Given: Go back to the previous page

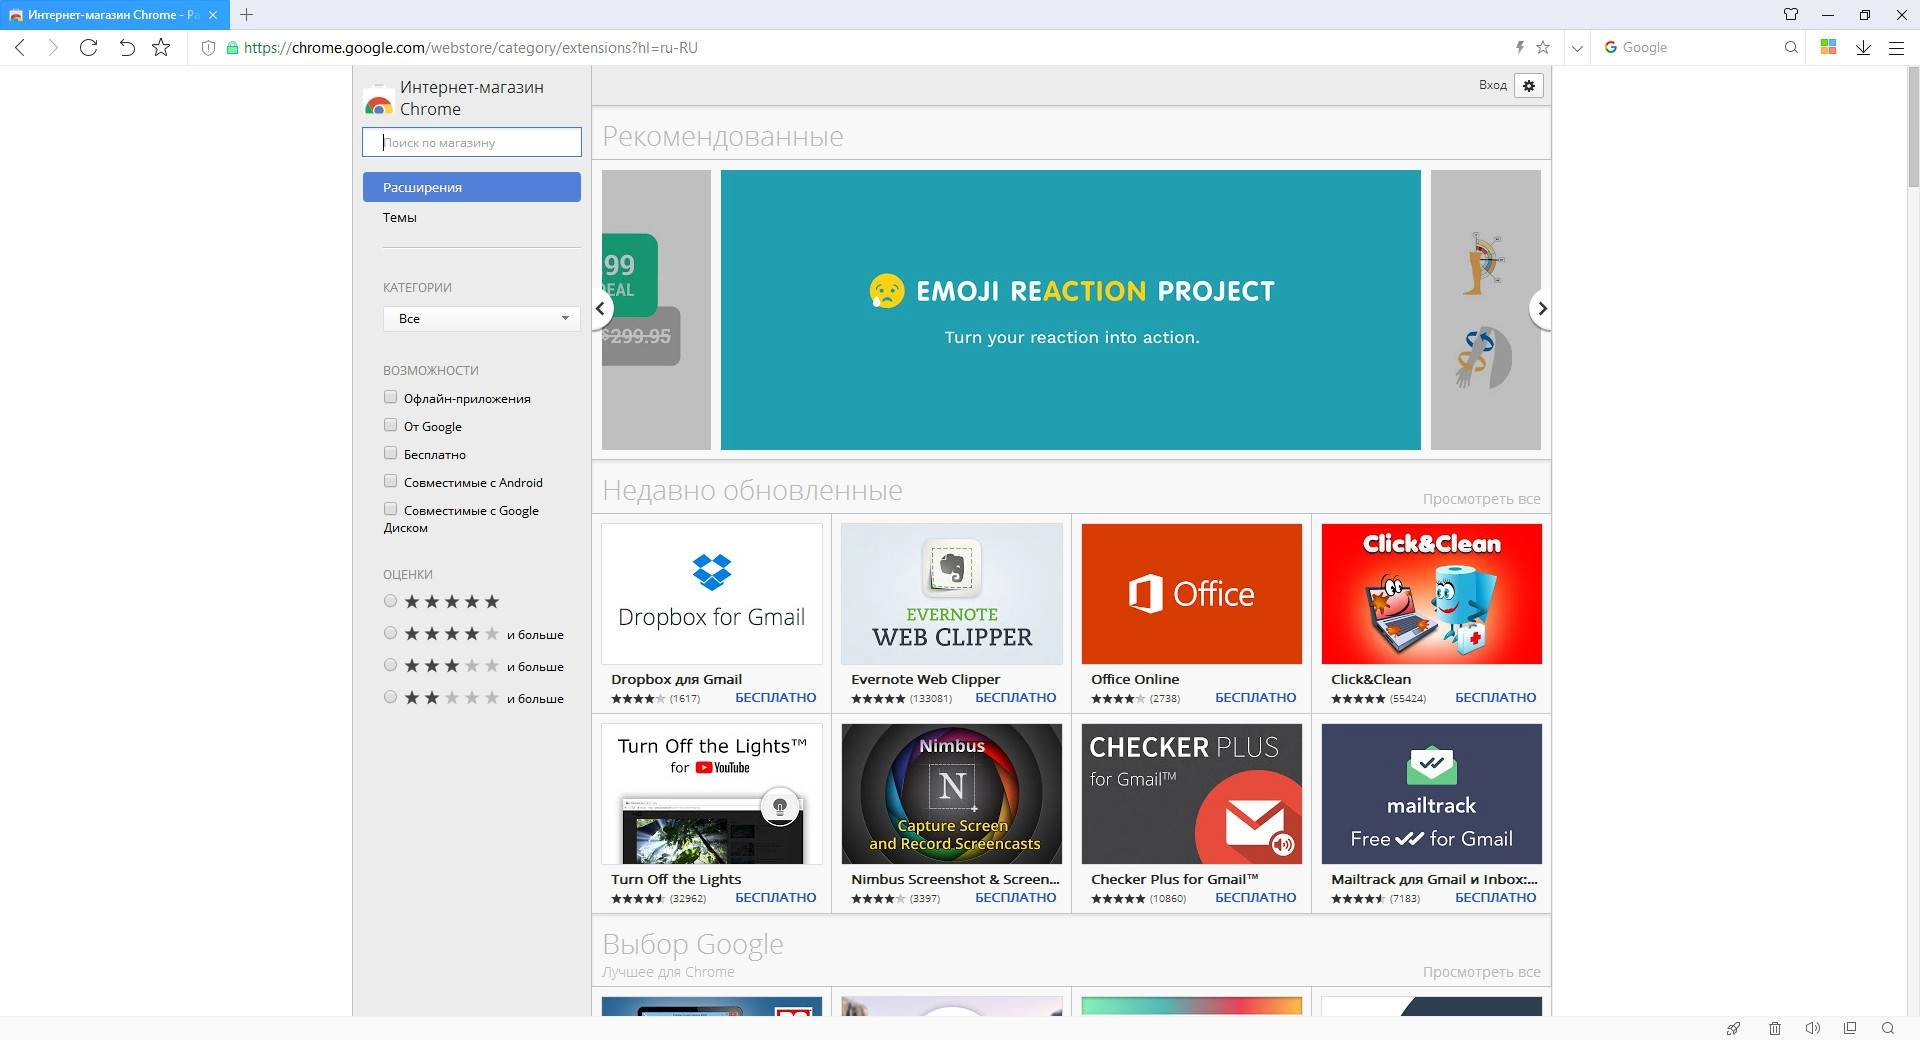Looking at the screenshot, I should click(x=20, y=47).
